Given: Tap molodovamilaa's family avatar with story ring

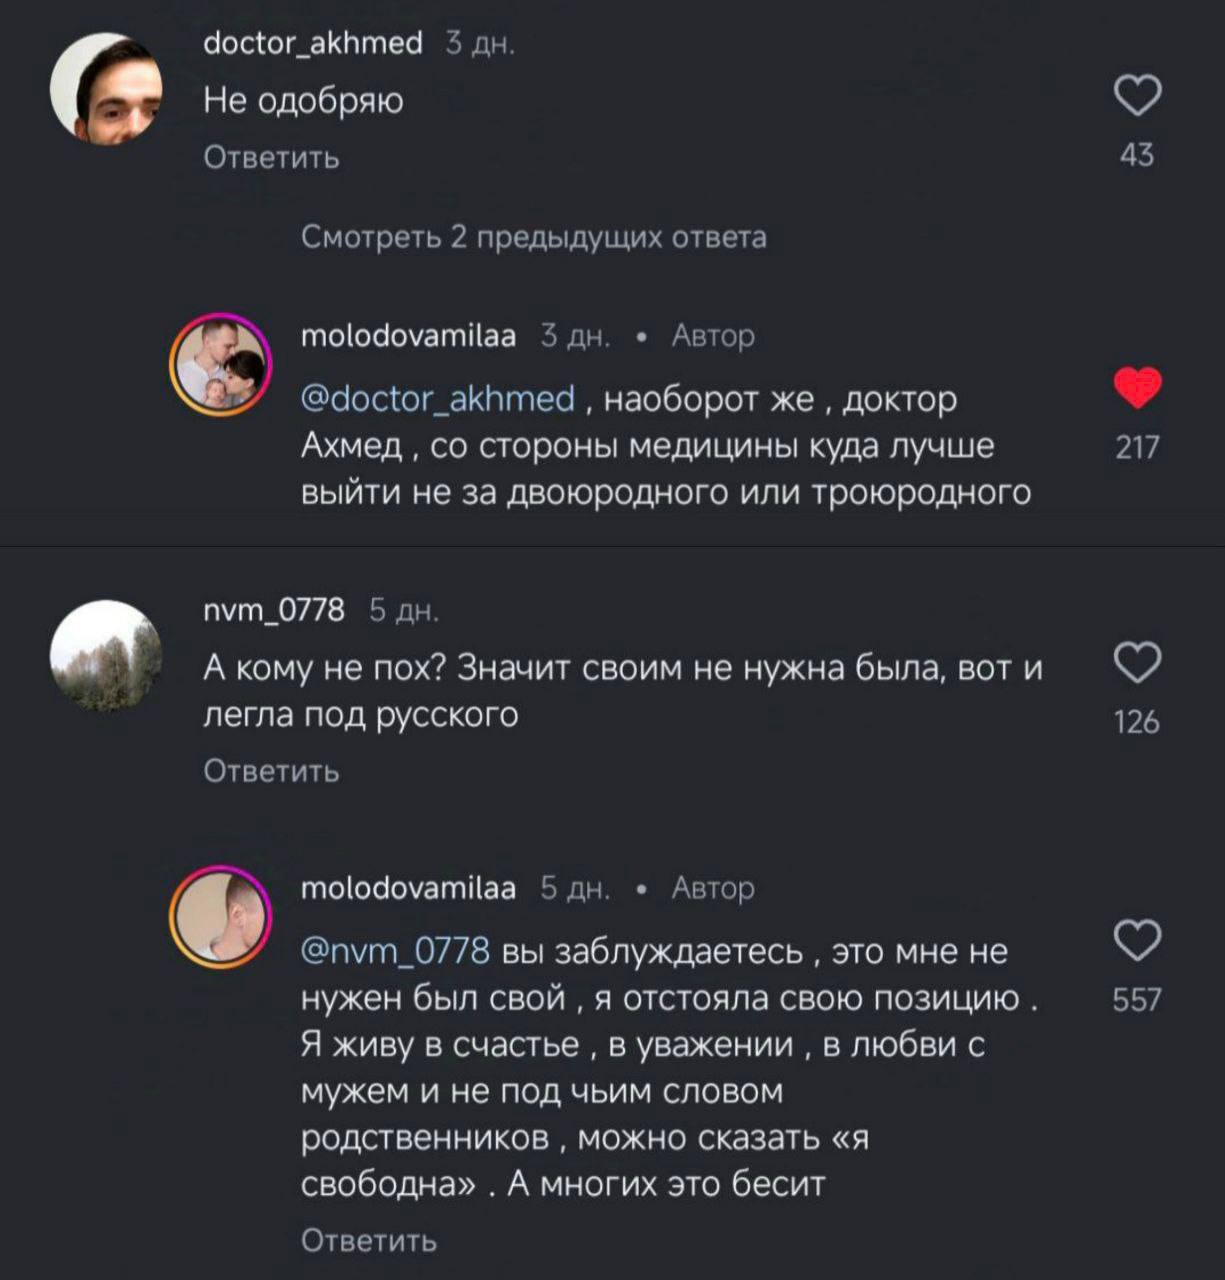Looking at the screenshot, I should click(220, 367).
